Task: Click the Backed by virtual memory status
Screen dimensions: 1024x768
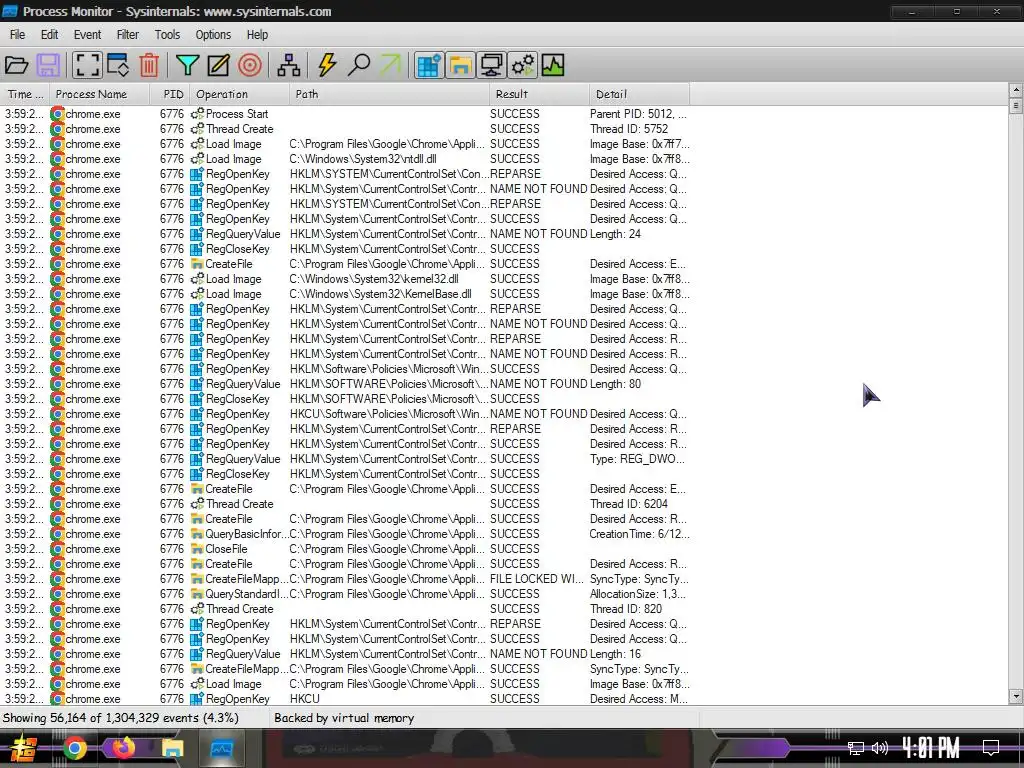Action: (x=344, y=718)
